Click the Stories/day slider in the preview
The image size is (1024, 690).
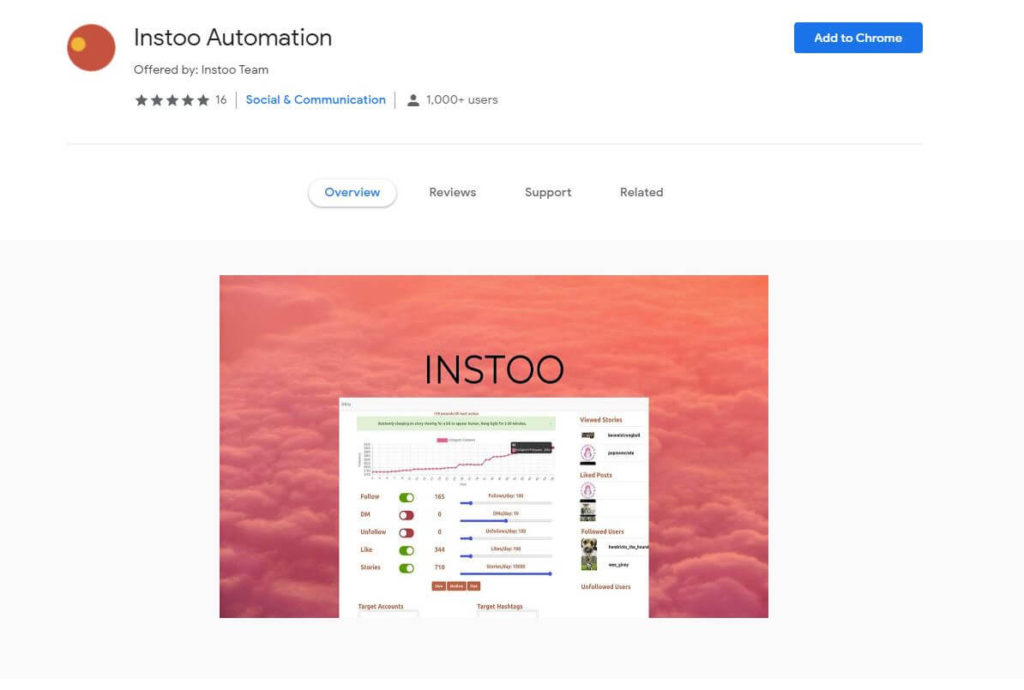point(505,573)
